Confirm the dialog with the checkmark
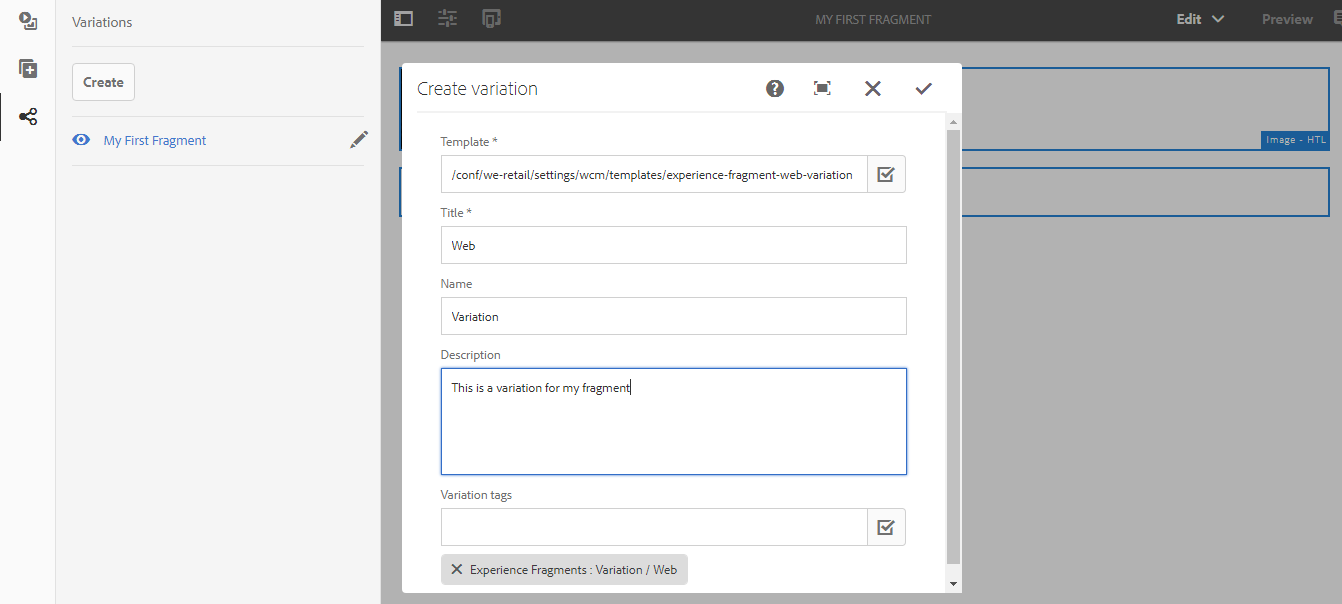 click(x=923, y=88)
